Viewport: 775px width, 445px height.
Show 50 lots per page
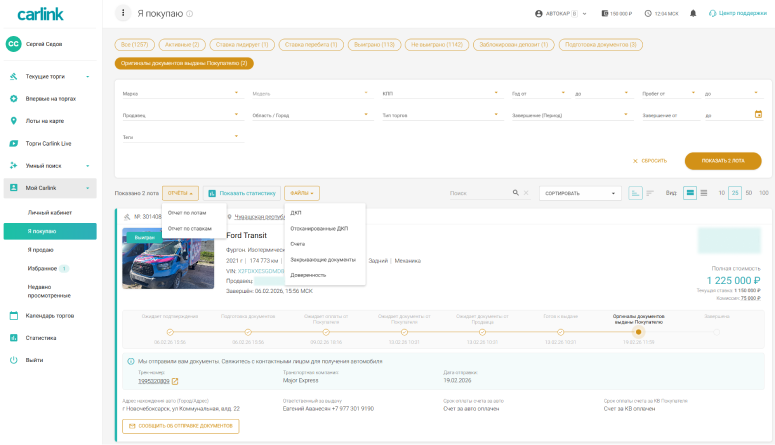(748, 192)
